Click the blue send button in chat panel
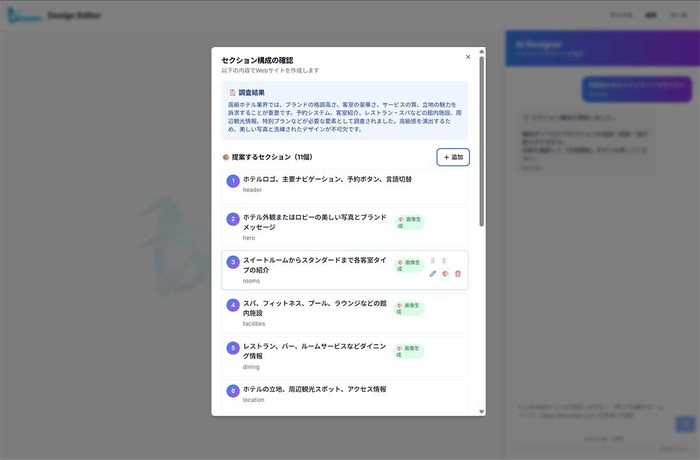 click(x=685, y=423)
